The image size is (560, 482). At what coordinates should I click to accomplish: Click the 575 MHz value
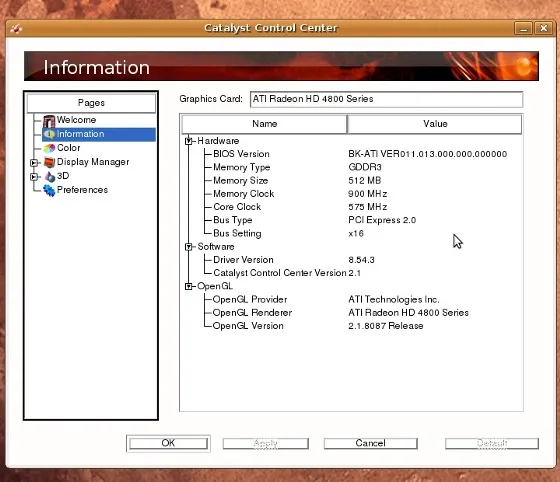pyautogui.click(x=368, y=207)
